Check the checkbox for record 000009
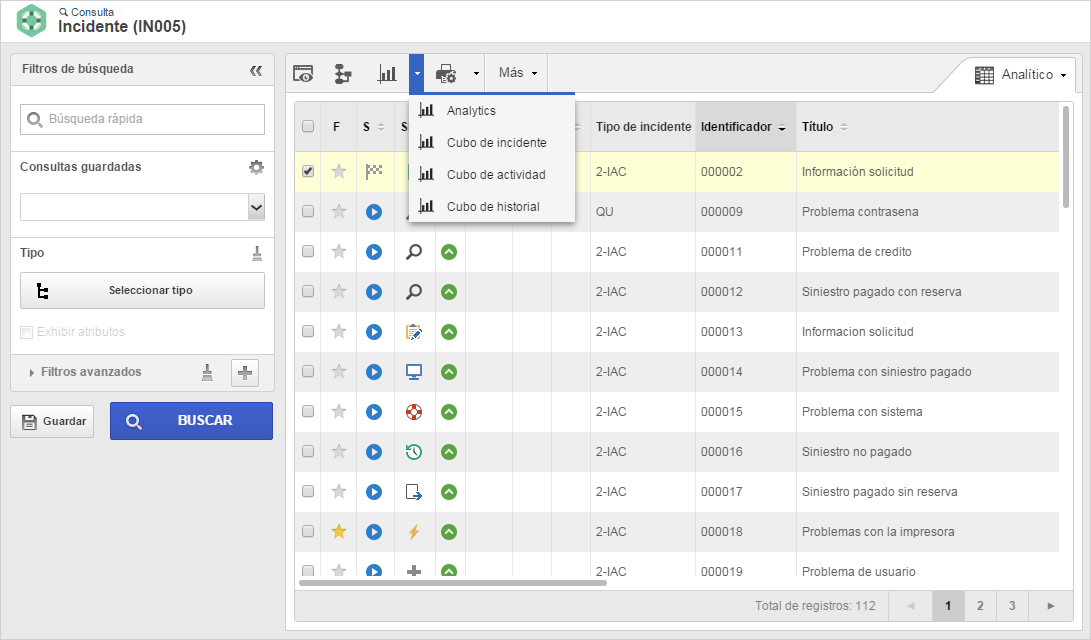 308,211
